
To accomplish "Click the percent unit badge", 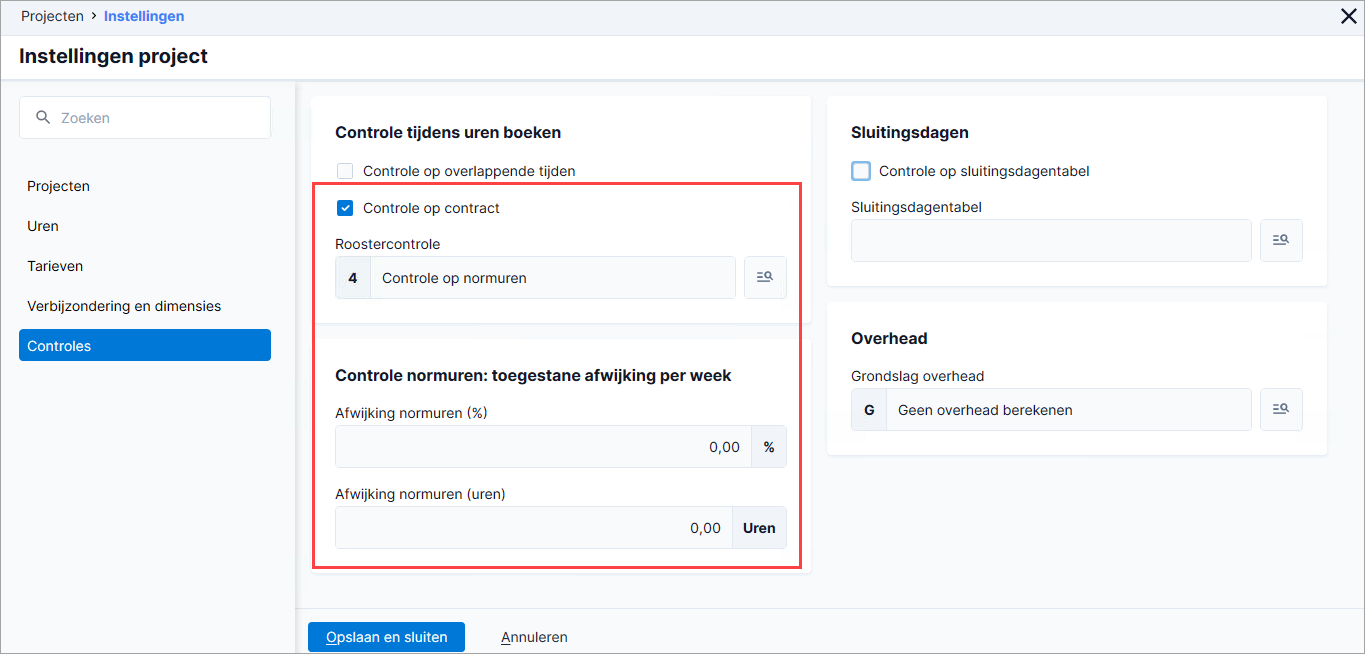I will click(x=769, y=447).
